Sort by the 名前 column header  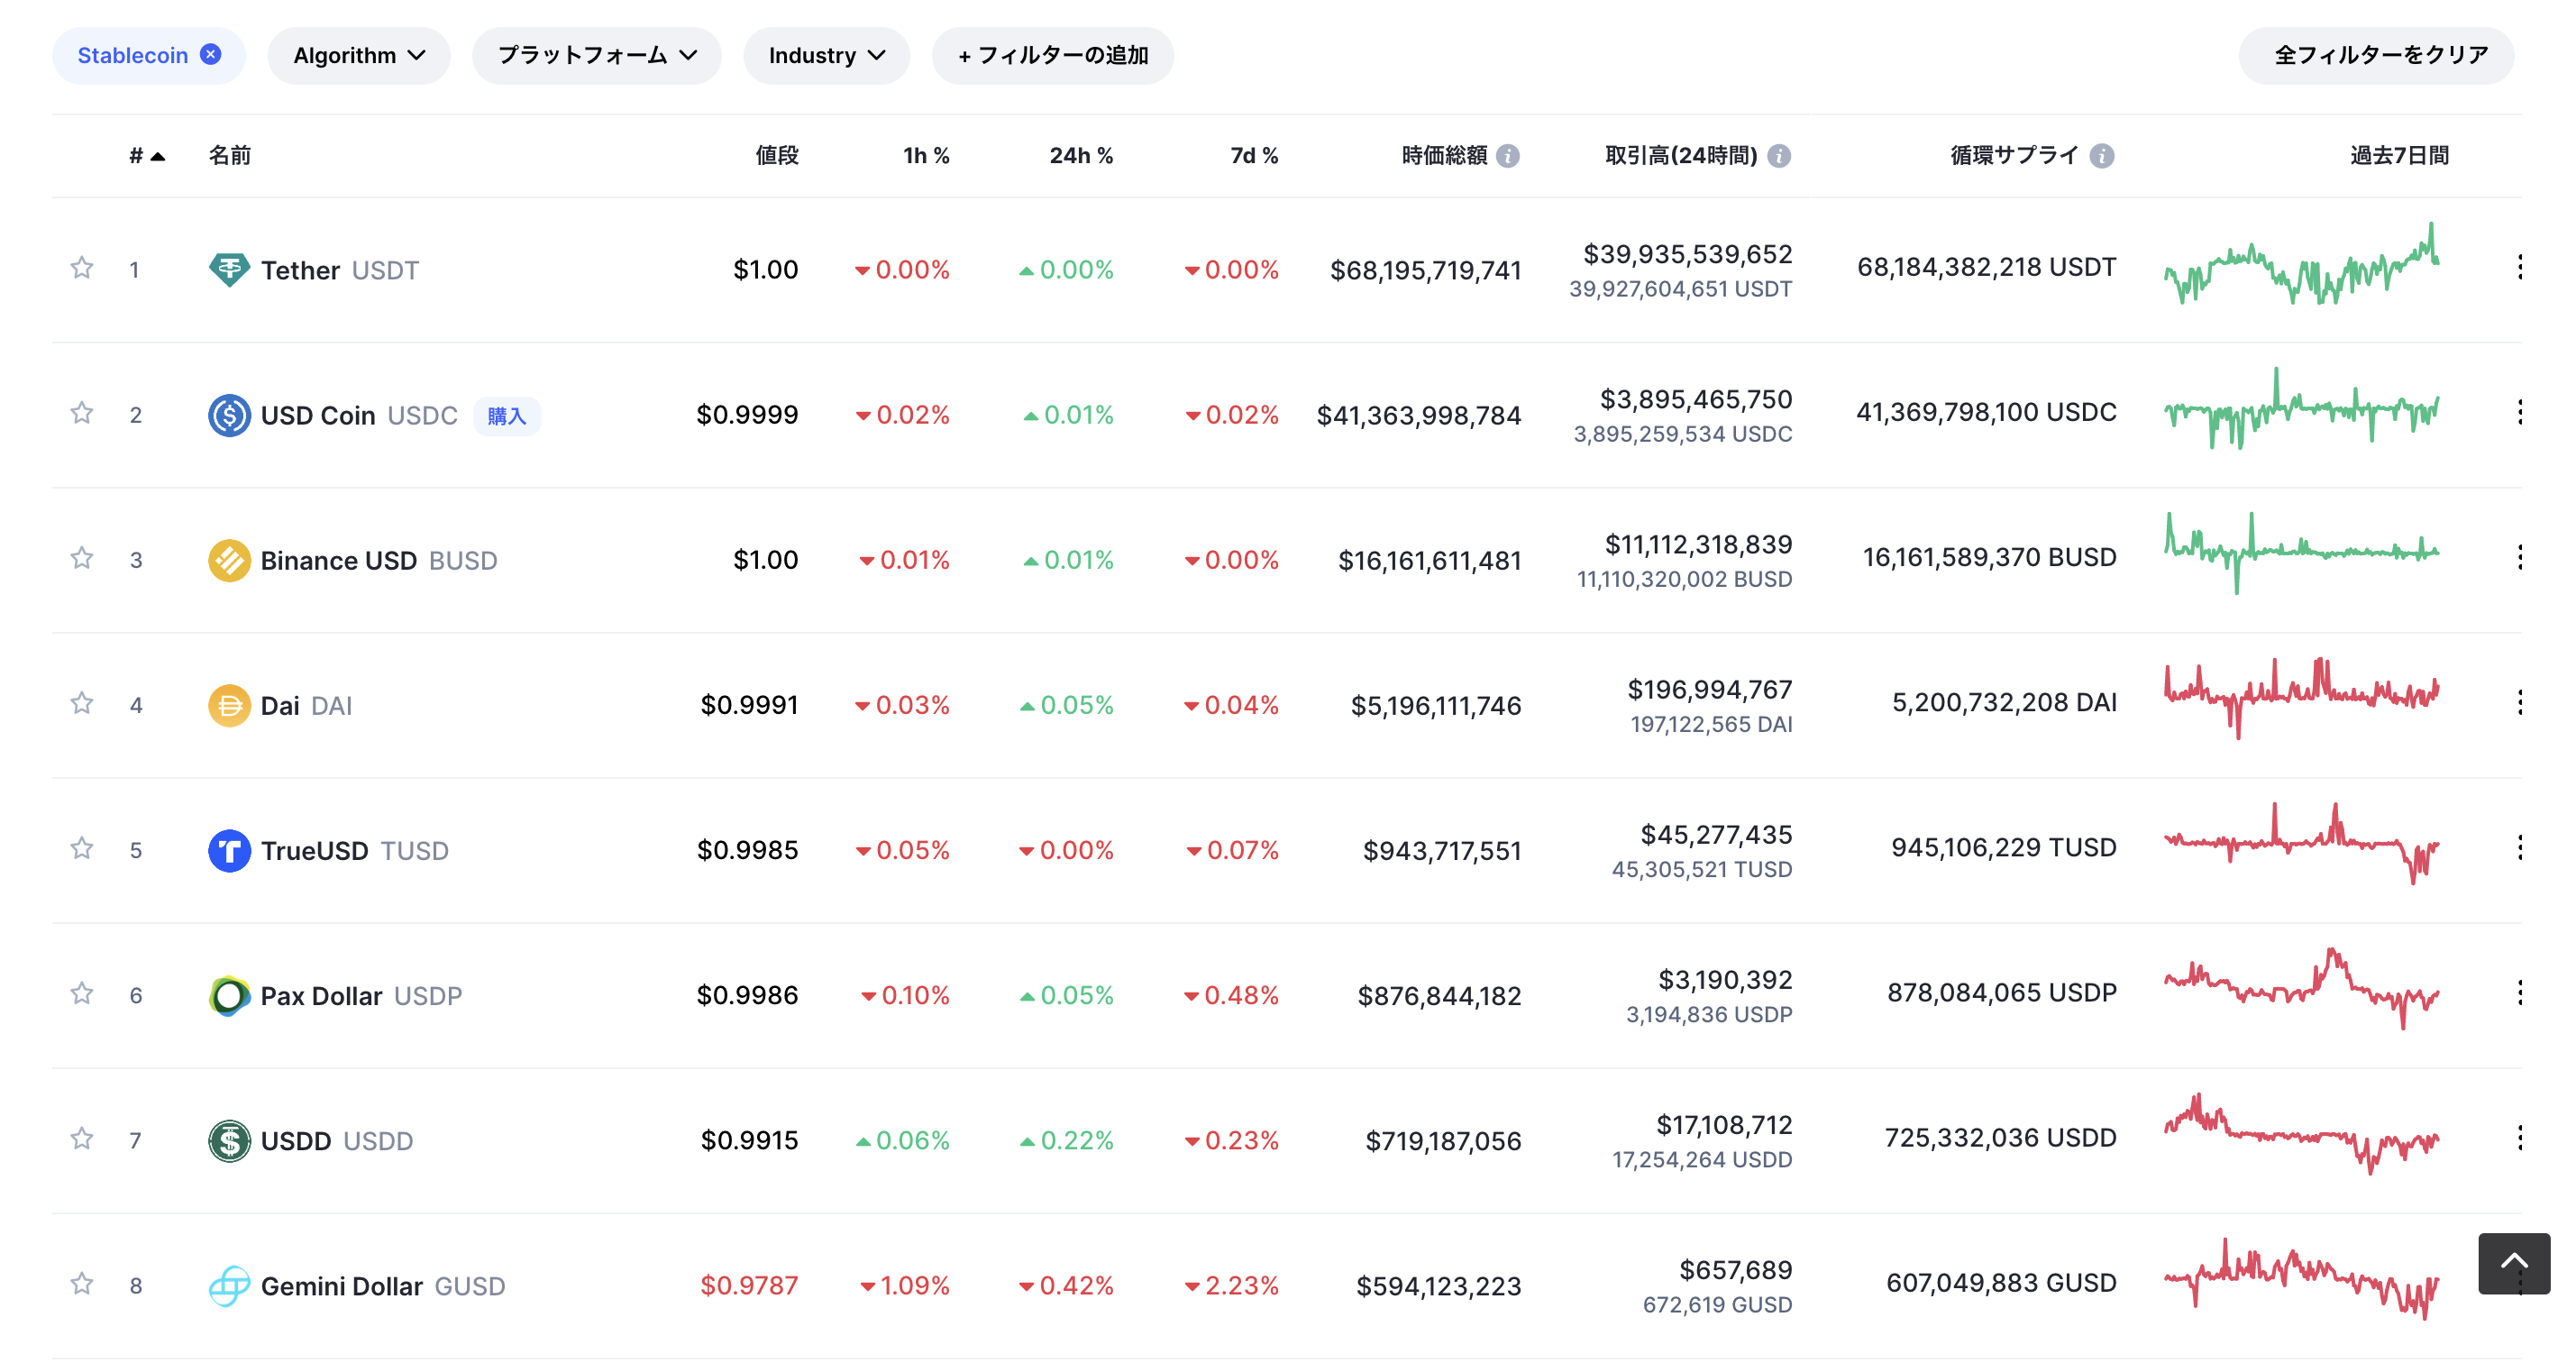tap(229, 156)
